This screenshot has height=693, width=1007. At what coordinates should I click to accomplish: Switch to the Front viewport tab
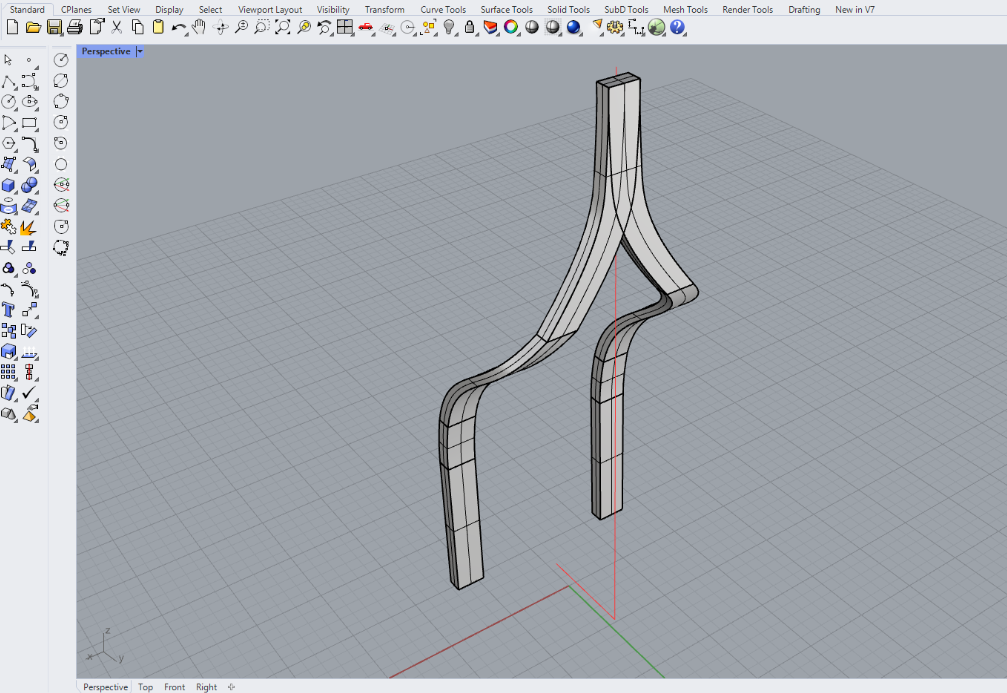coord(175,687)
